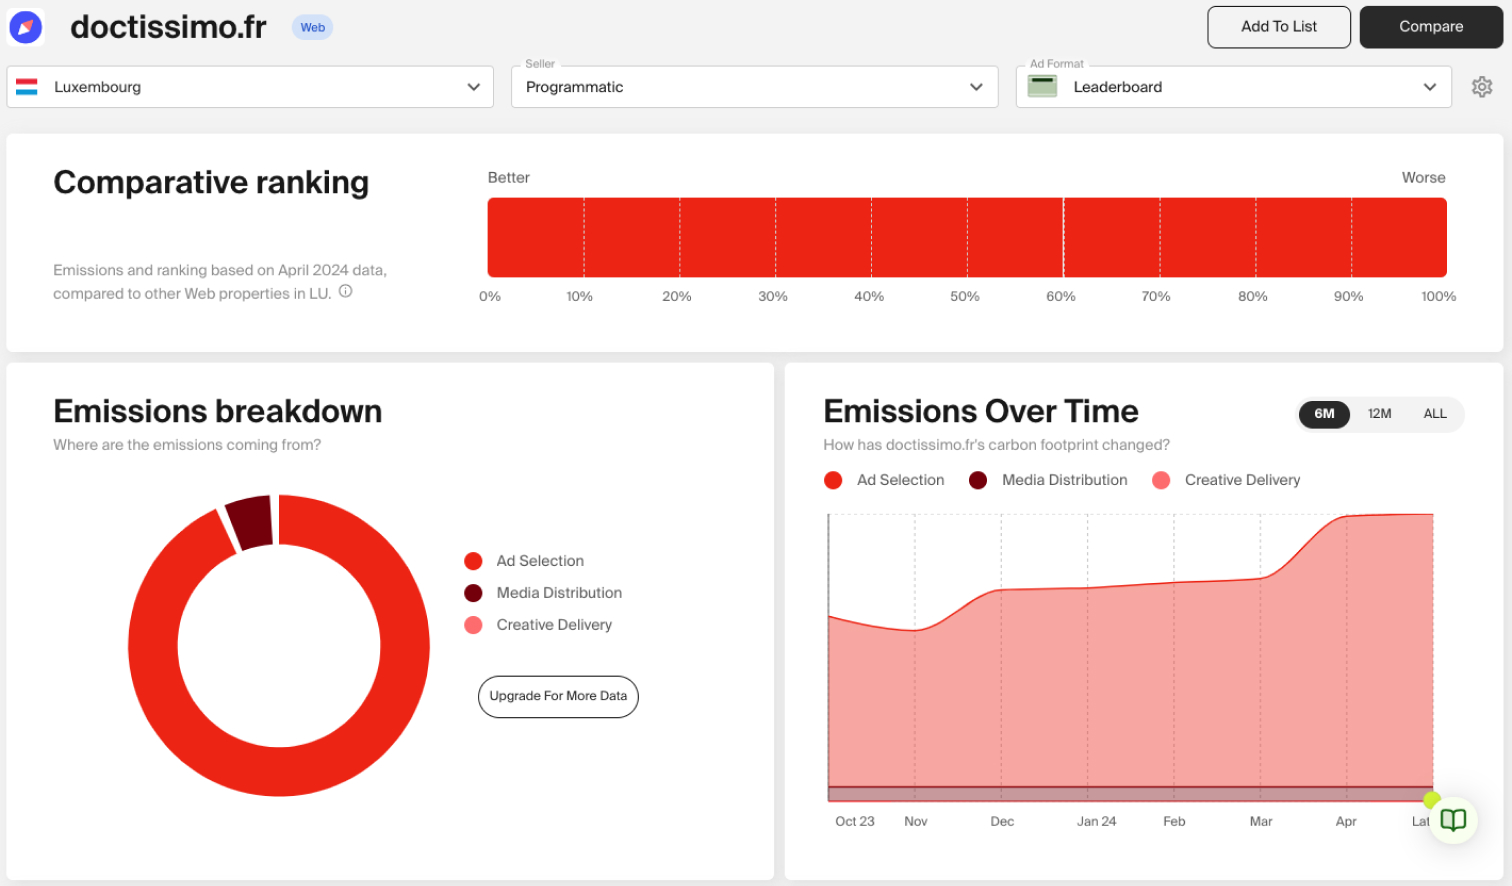Click the Leaderboard ad format icon
Screen dimensions: 1512x886
[x=1042, y=87]
